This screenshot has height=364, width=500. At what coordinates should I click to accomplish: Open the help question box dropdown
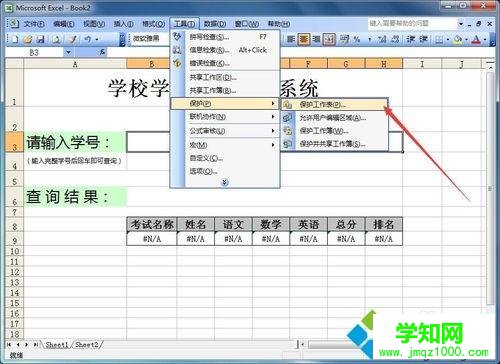point(461,24)
